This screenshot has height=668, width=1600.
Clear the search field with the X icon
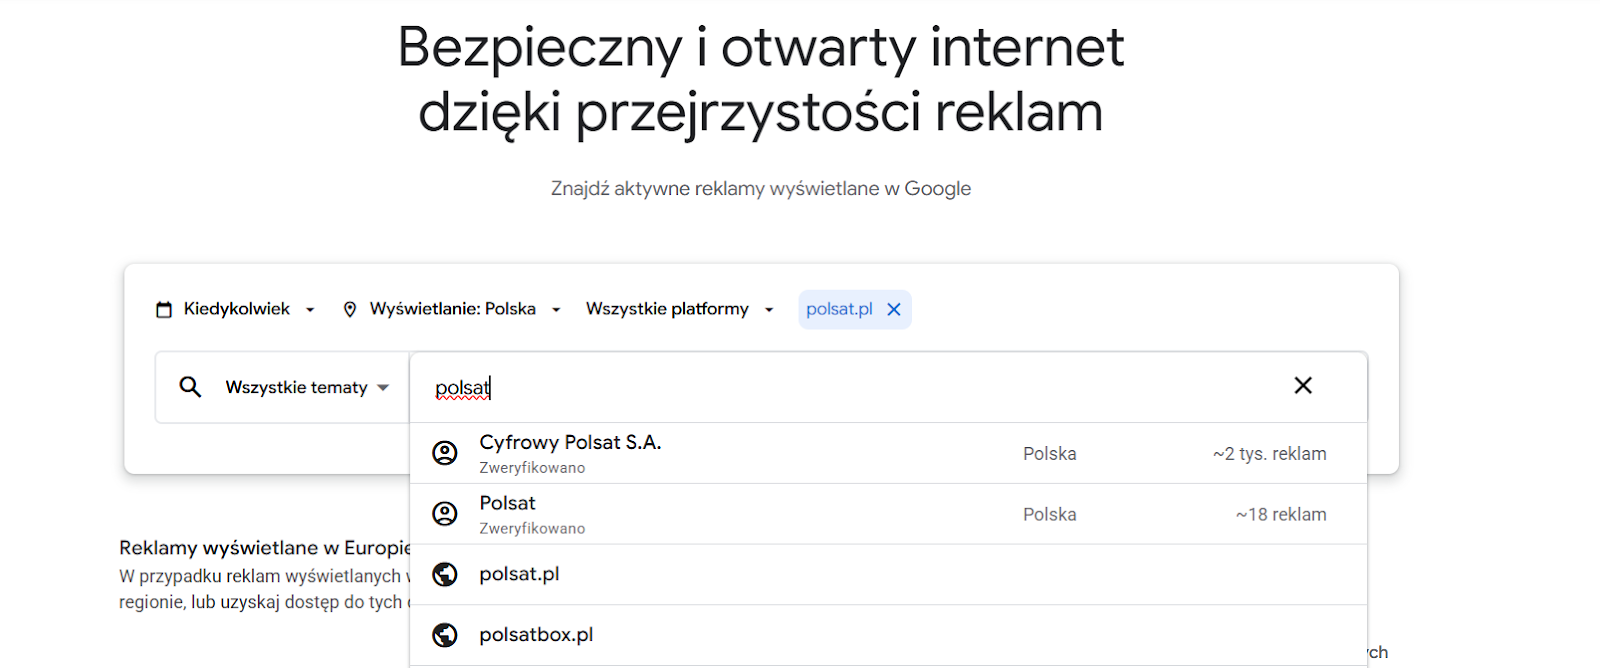(x=1302, y=386)
